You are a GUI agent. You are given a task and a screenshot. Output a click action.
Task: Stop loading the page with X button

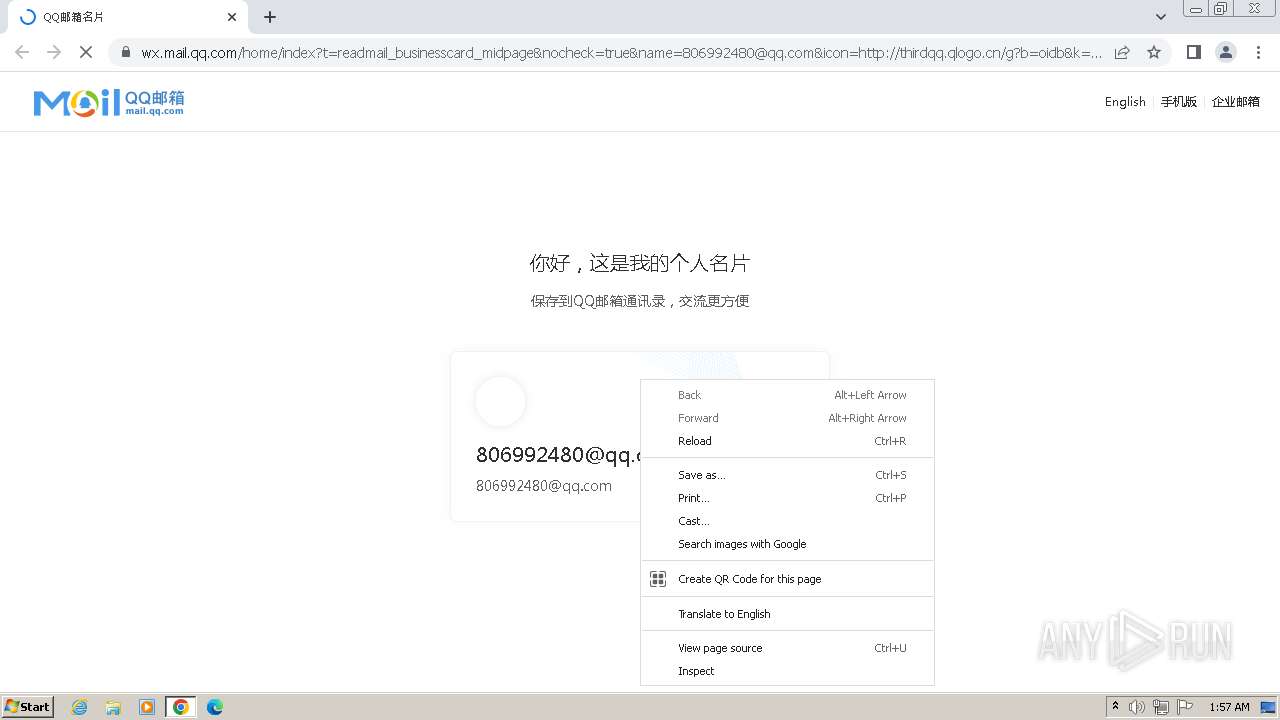pyautogui.click(x=86, y=52)
